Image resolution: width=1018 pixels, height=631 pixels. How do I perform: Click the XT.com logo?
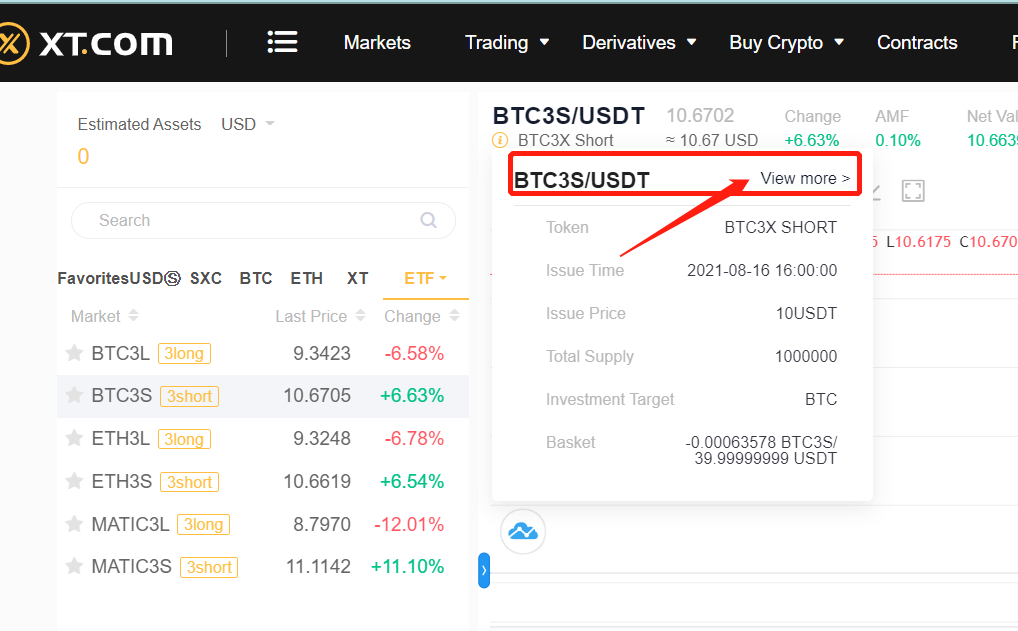(86, 43)
